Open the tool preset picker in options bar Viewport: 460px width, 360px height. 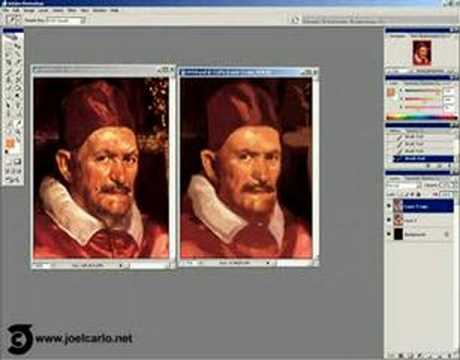pos(13,20)
